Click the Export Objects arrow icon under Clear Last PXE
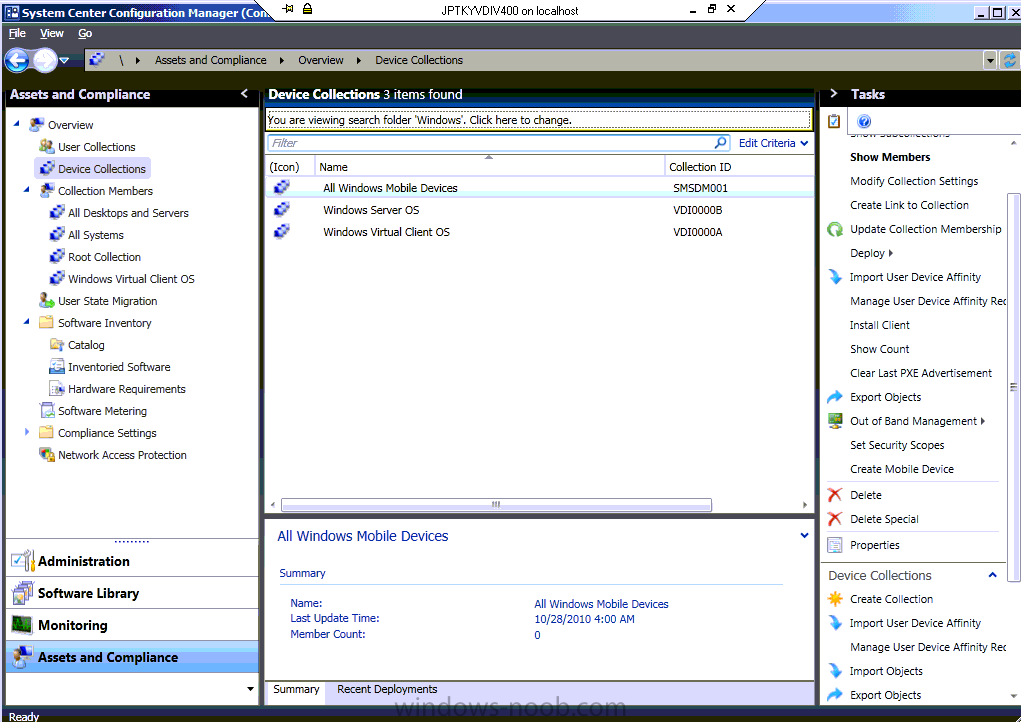This screenshot has width=1021, height=722. pos(835,396)
